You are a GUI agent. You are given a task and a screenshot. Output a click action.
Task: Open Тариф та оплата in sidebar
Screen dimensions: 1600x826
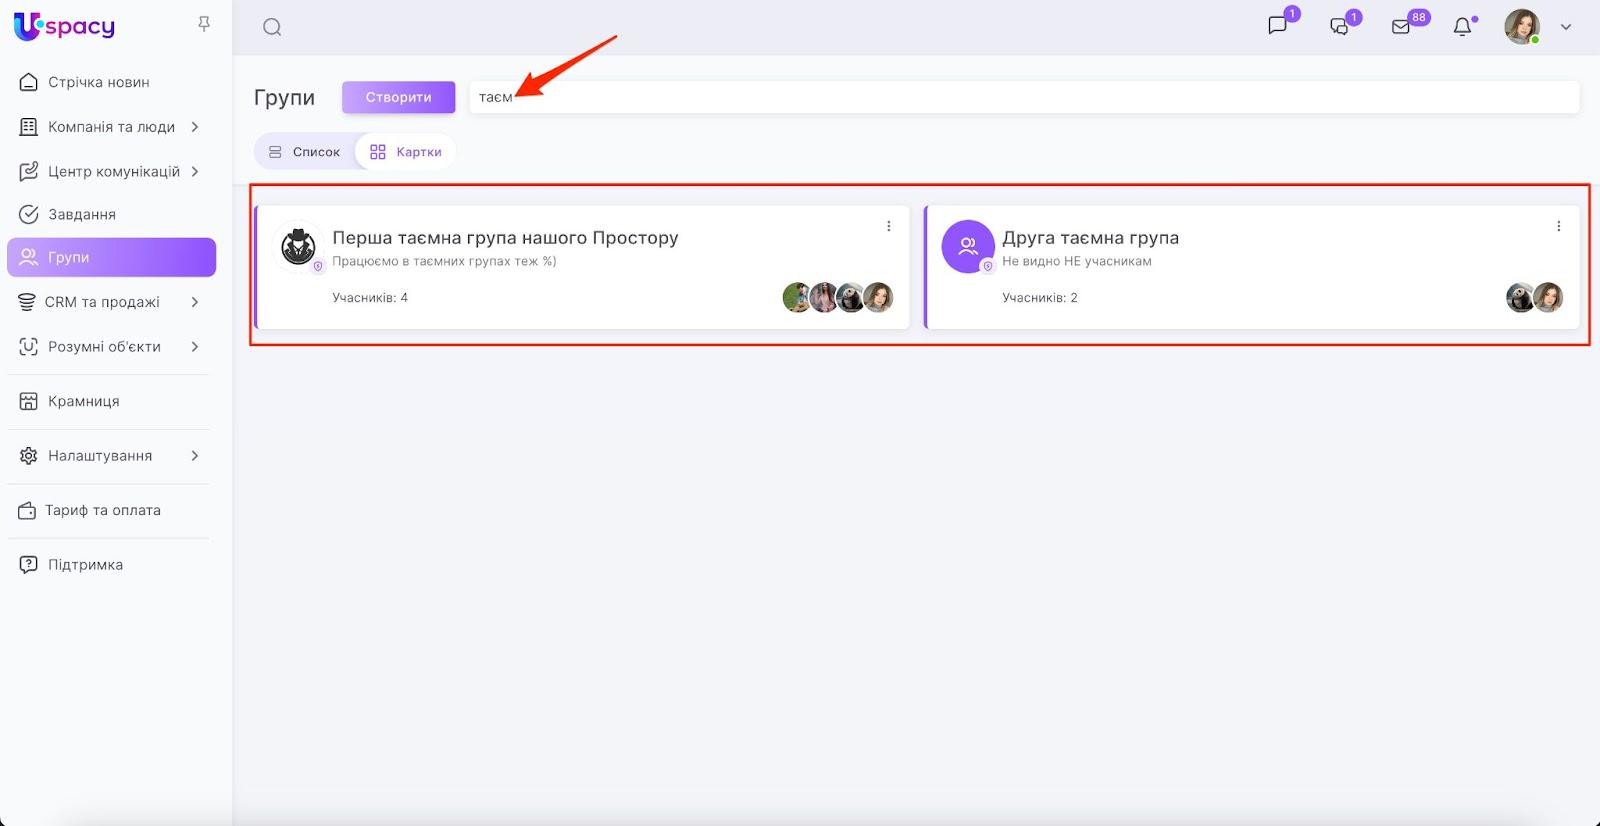103,510
